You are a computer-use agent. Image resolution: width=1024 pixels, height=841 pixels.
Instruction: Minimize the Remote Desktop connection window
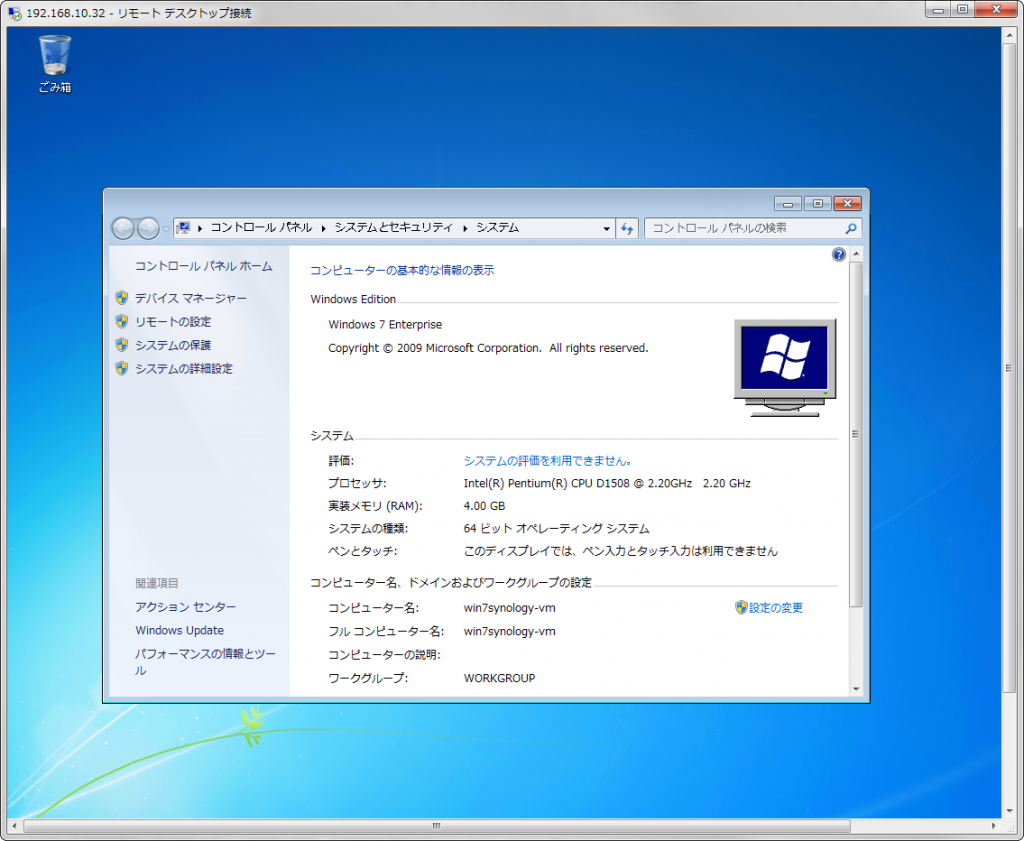(938, 9)
